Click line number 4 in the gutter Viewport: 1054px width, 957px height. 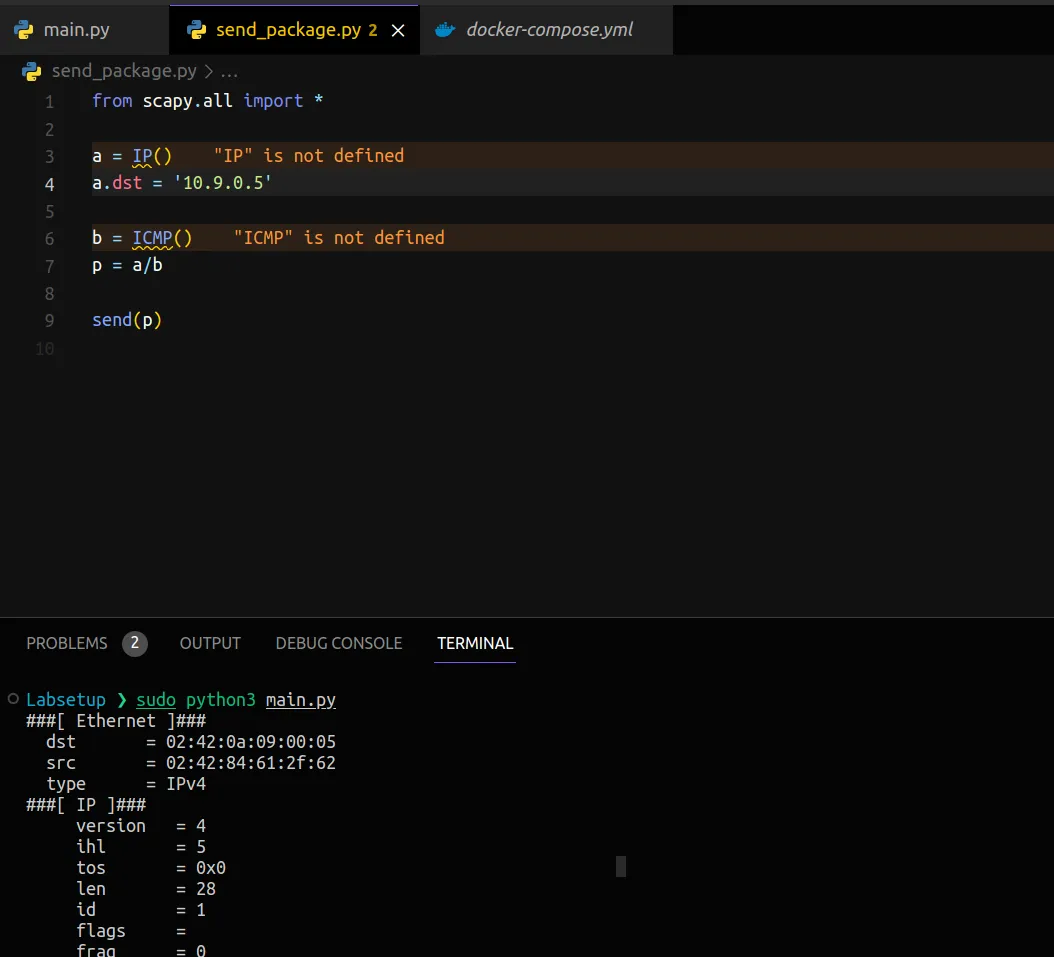coord(50,184)
